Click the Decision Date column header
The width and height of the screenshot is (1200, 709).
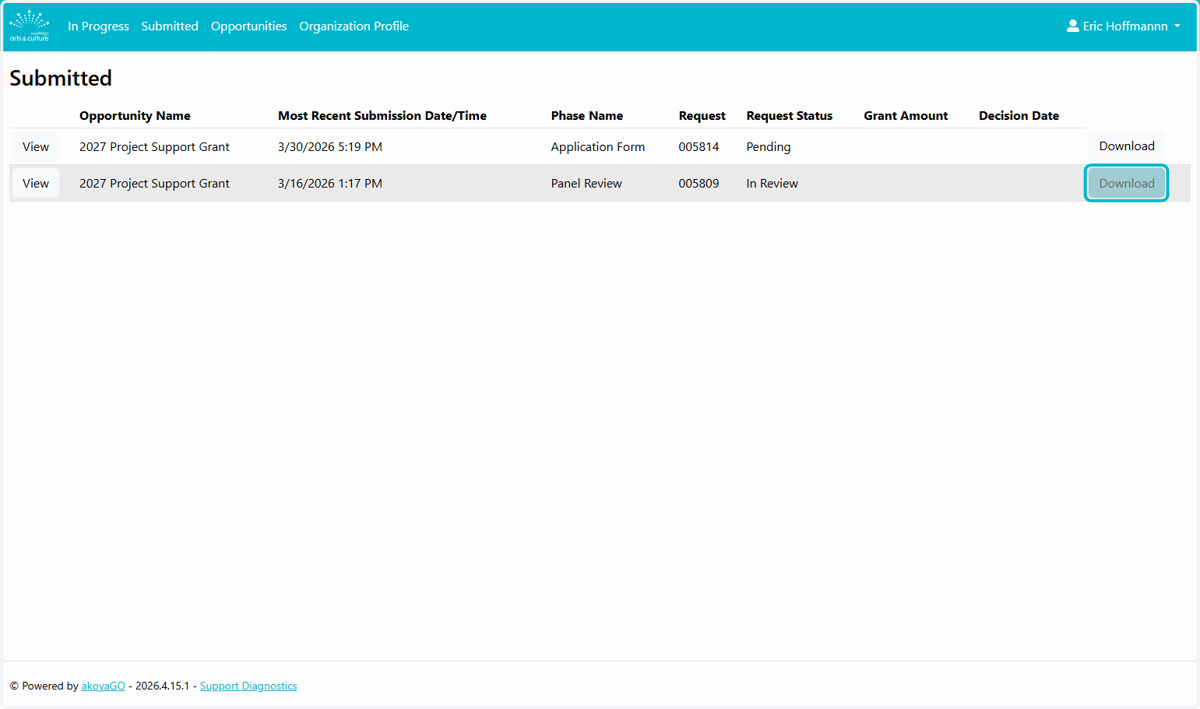1019,116
